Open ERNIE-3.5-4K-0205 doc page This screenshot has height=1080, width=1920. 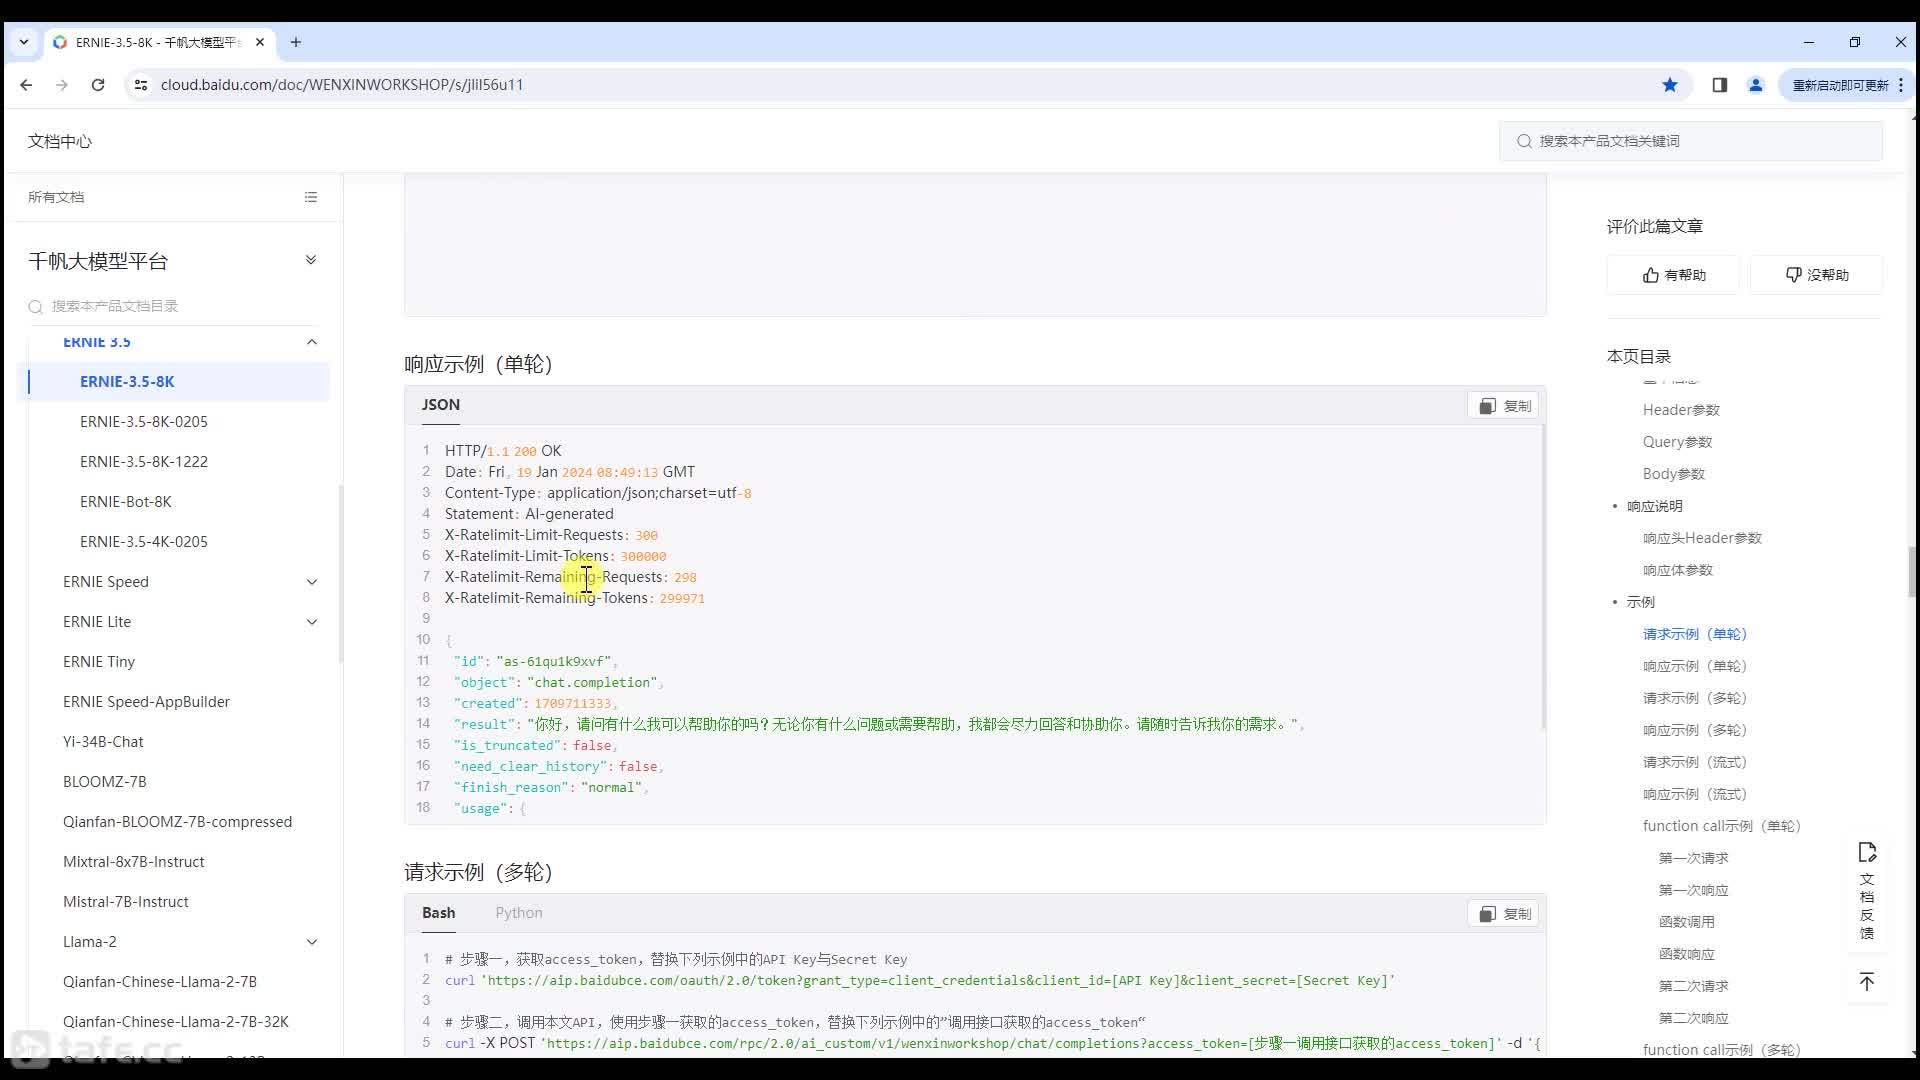[x=144, y=541]
